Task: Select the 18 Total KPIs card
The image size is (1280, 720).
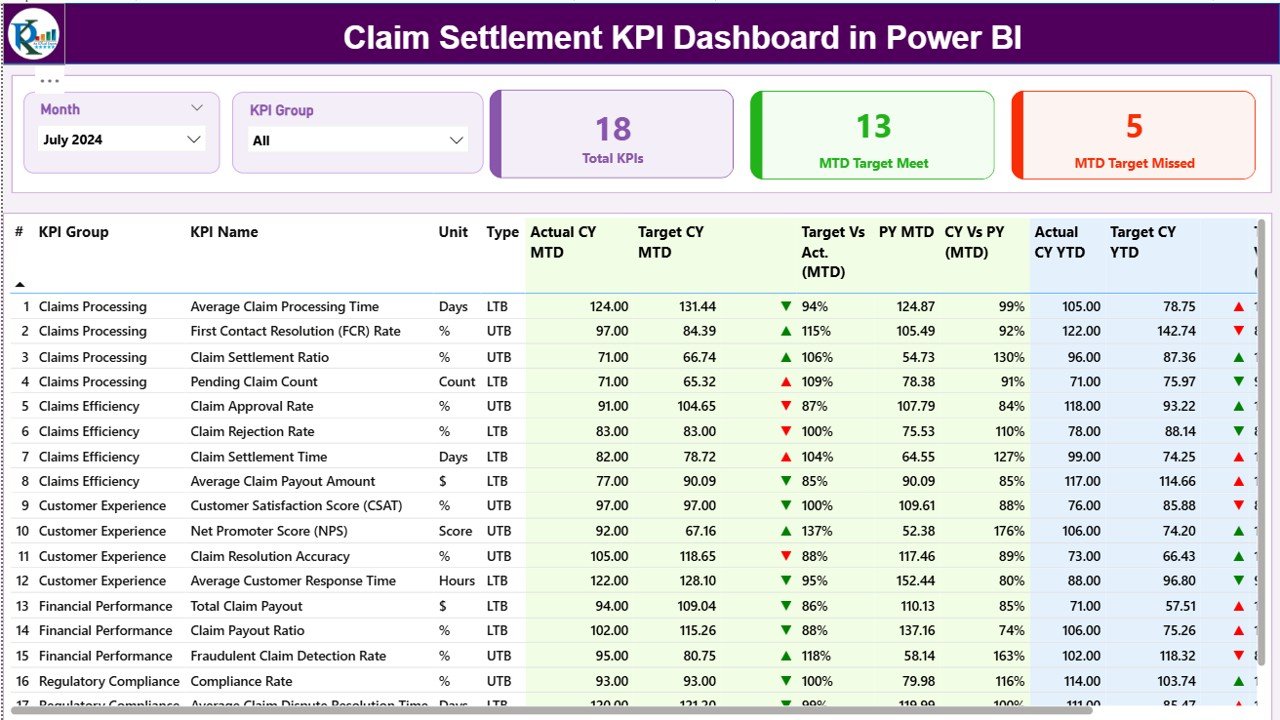Action: (x=612, y=135)
